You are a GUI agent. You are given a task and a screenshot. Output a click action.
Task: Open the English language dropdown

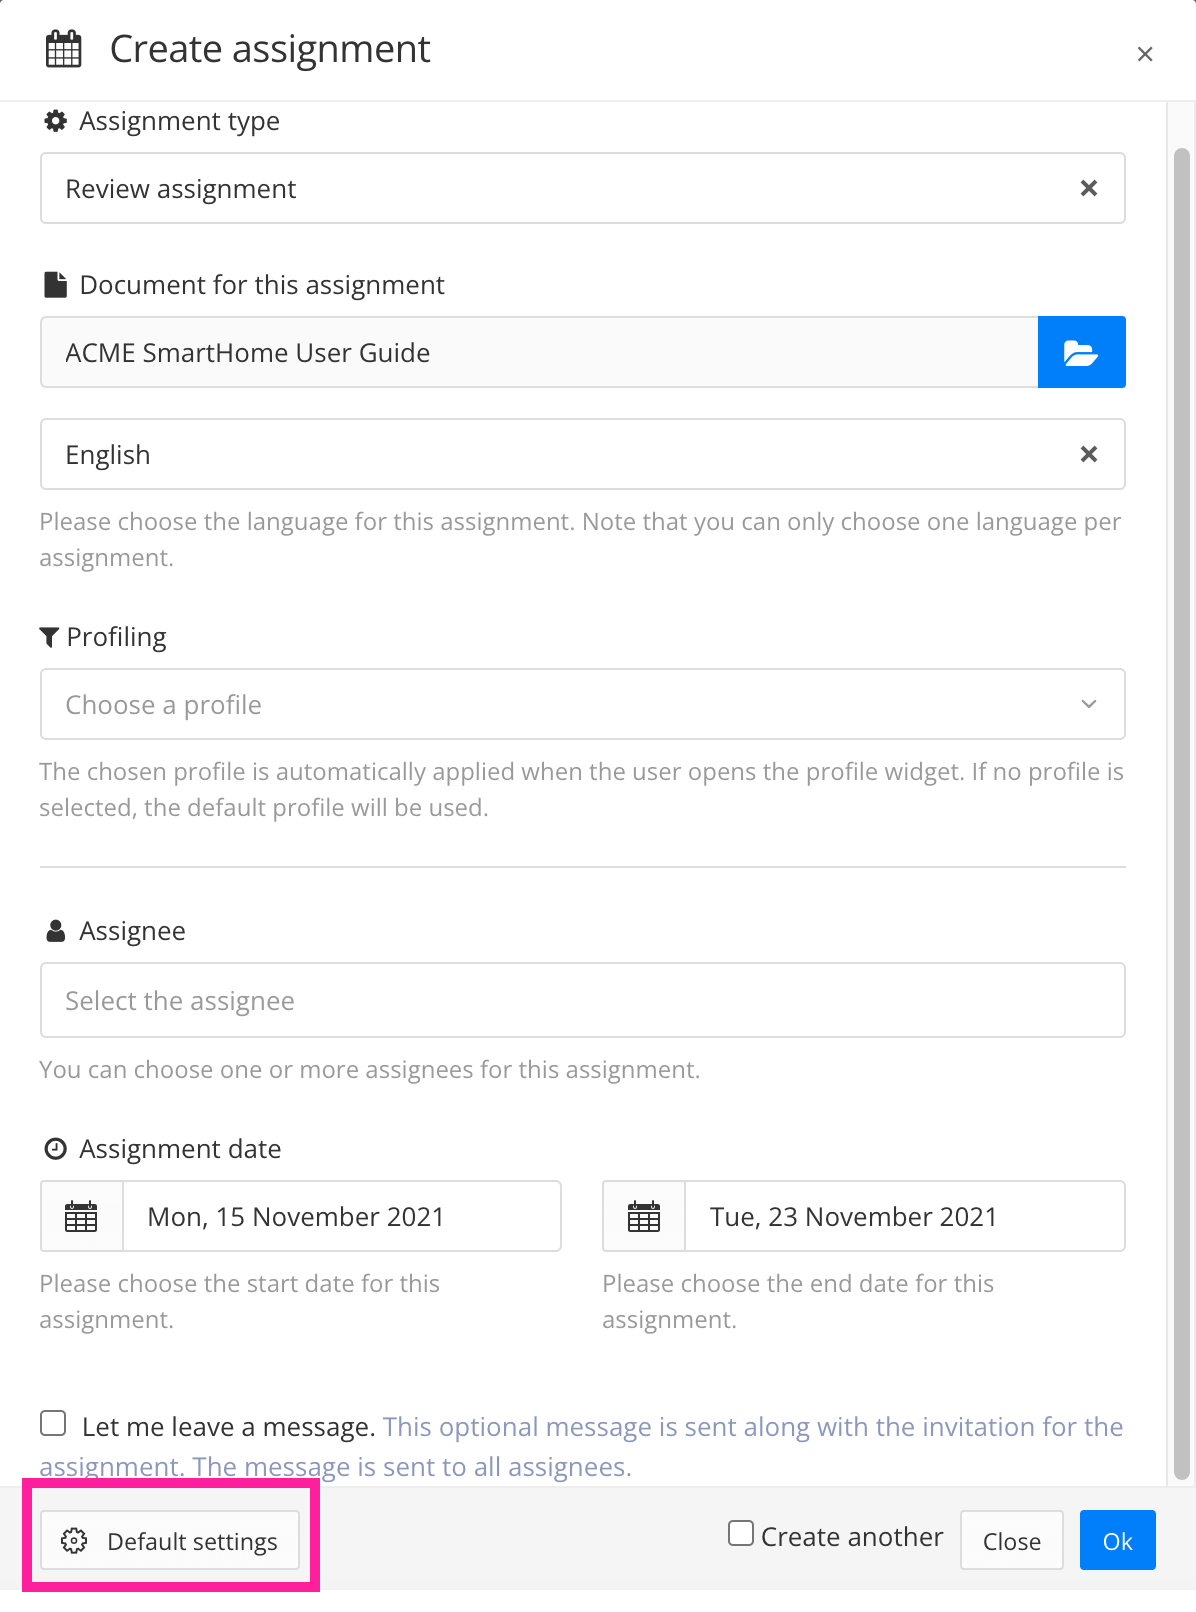tap(582, 454)
